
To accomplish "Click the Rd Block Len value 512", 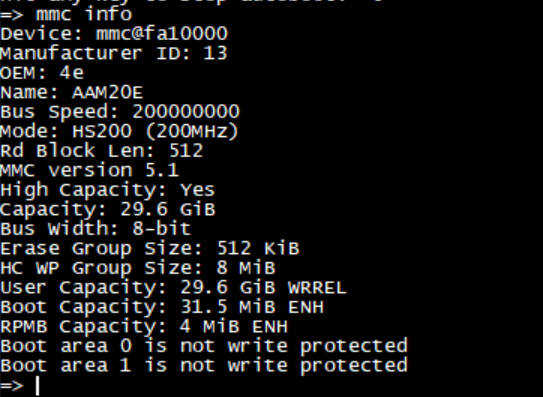I will (186, 151).
